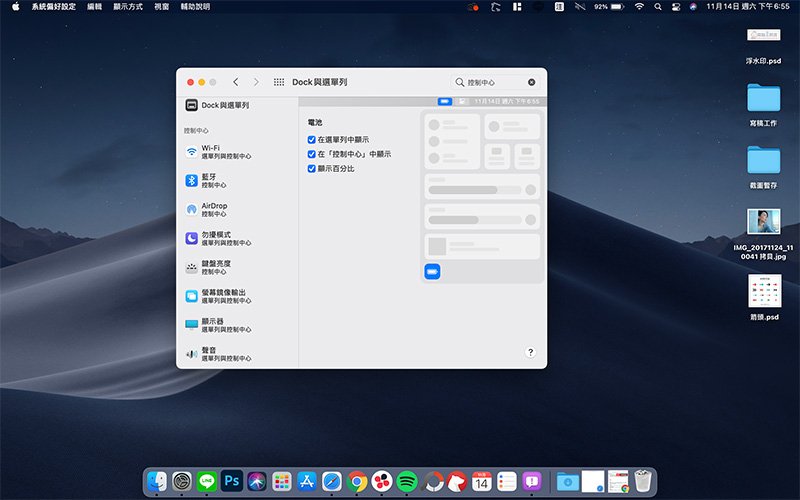Uncheck 顯示百分比 checkbox

pyautogui.click(x=312, y=169)
